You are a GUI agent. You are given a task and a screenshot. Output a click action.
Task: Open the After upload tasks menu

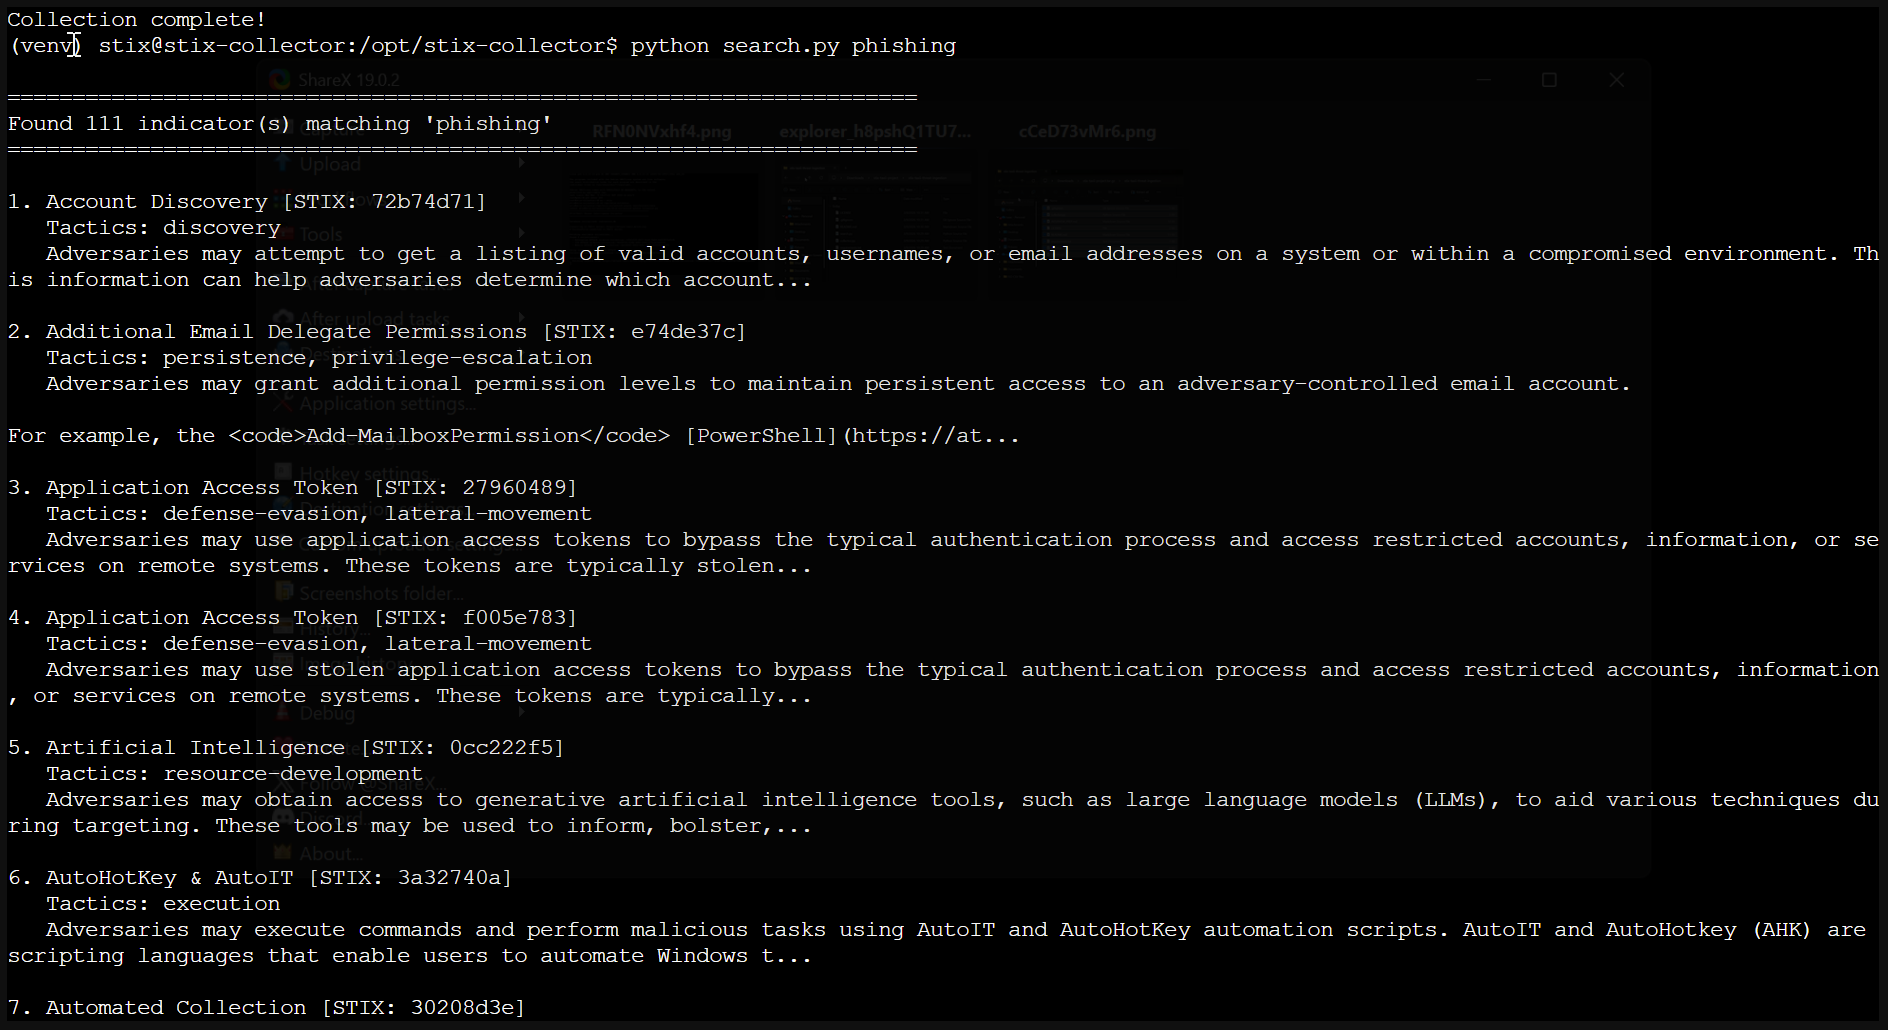coord(375,318)
